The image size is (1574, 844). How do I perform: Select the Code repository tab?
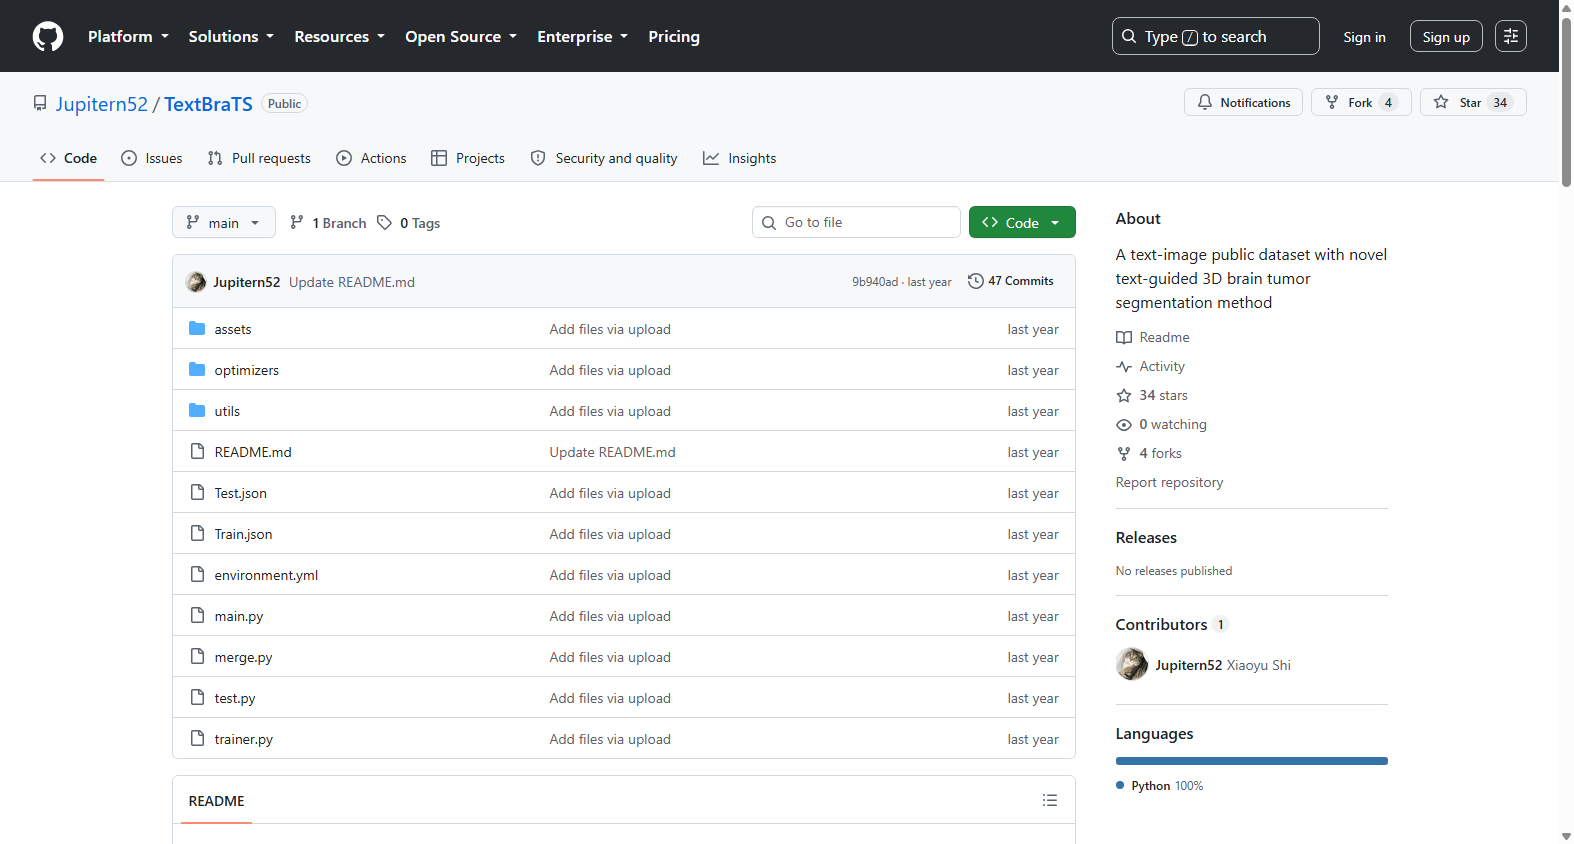(x=68, y=159)
